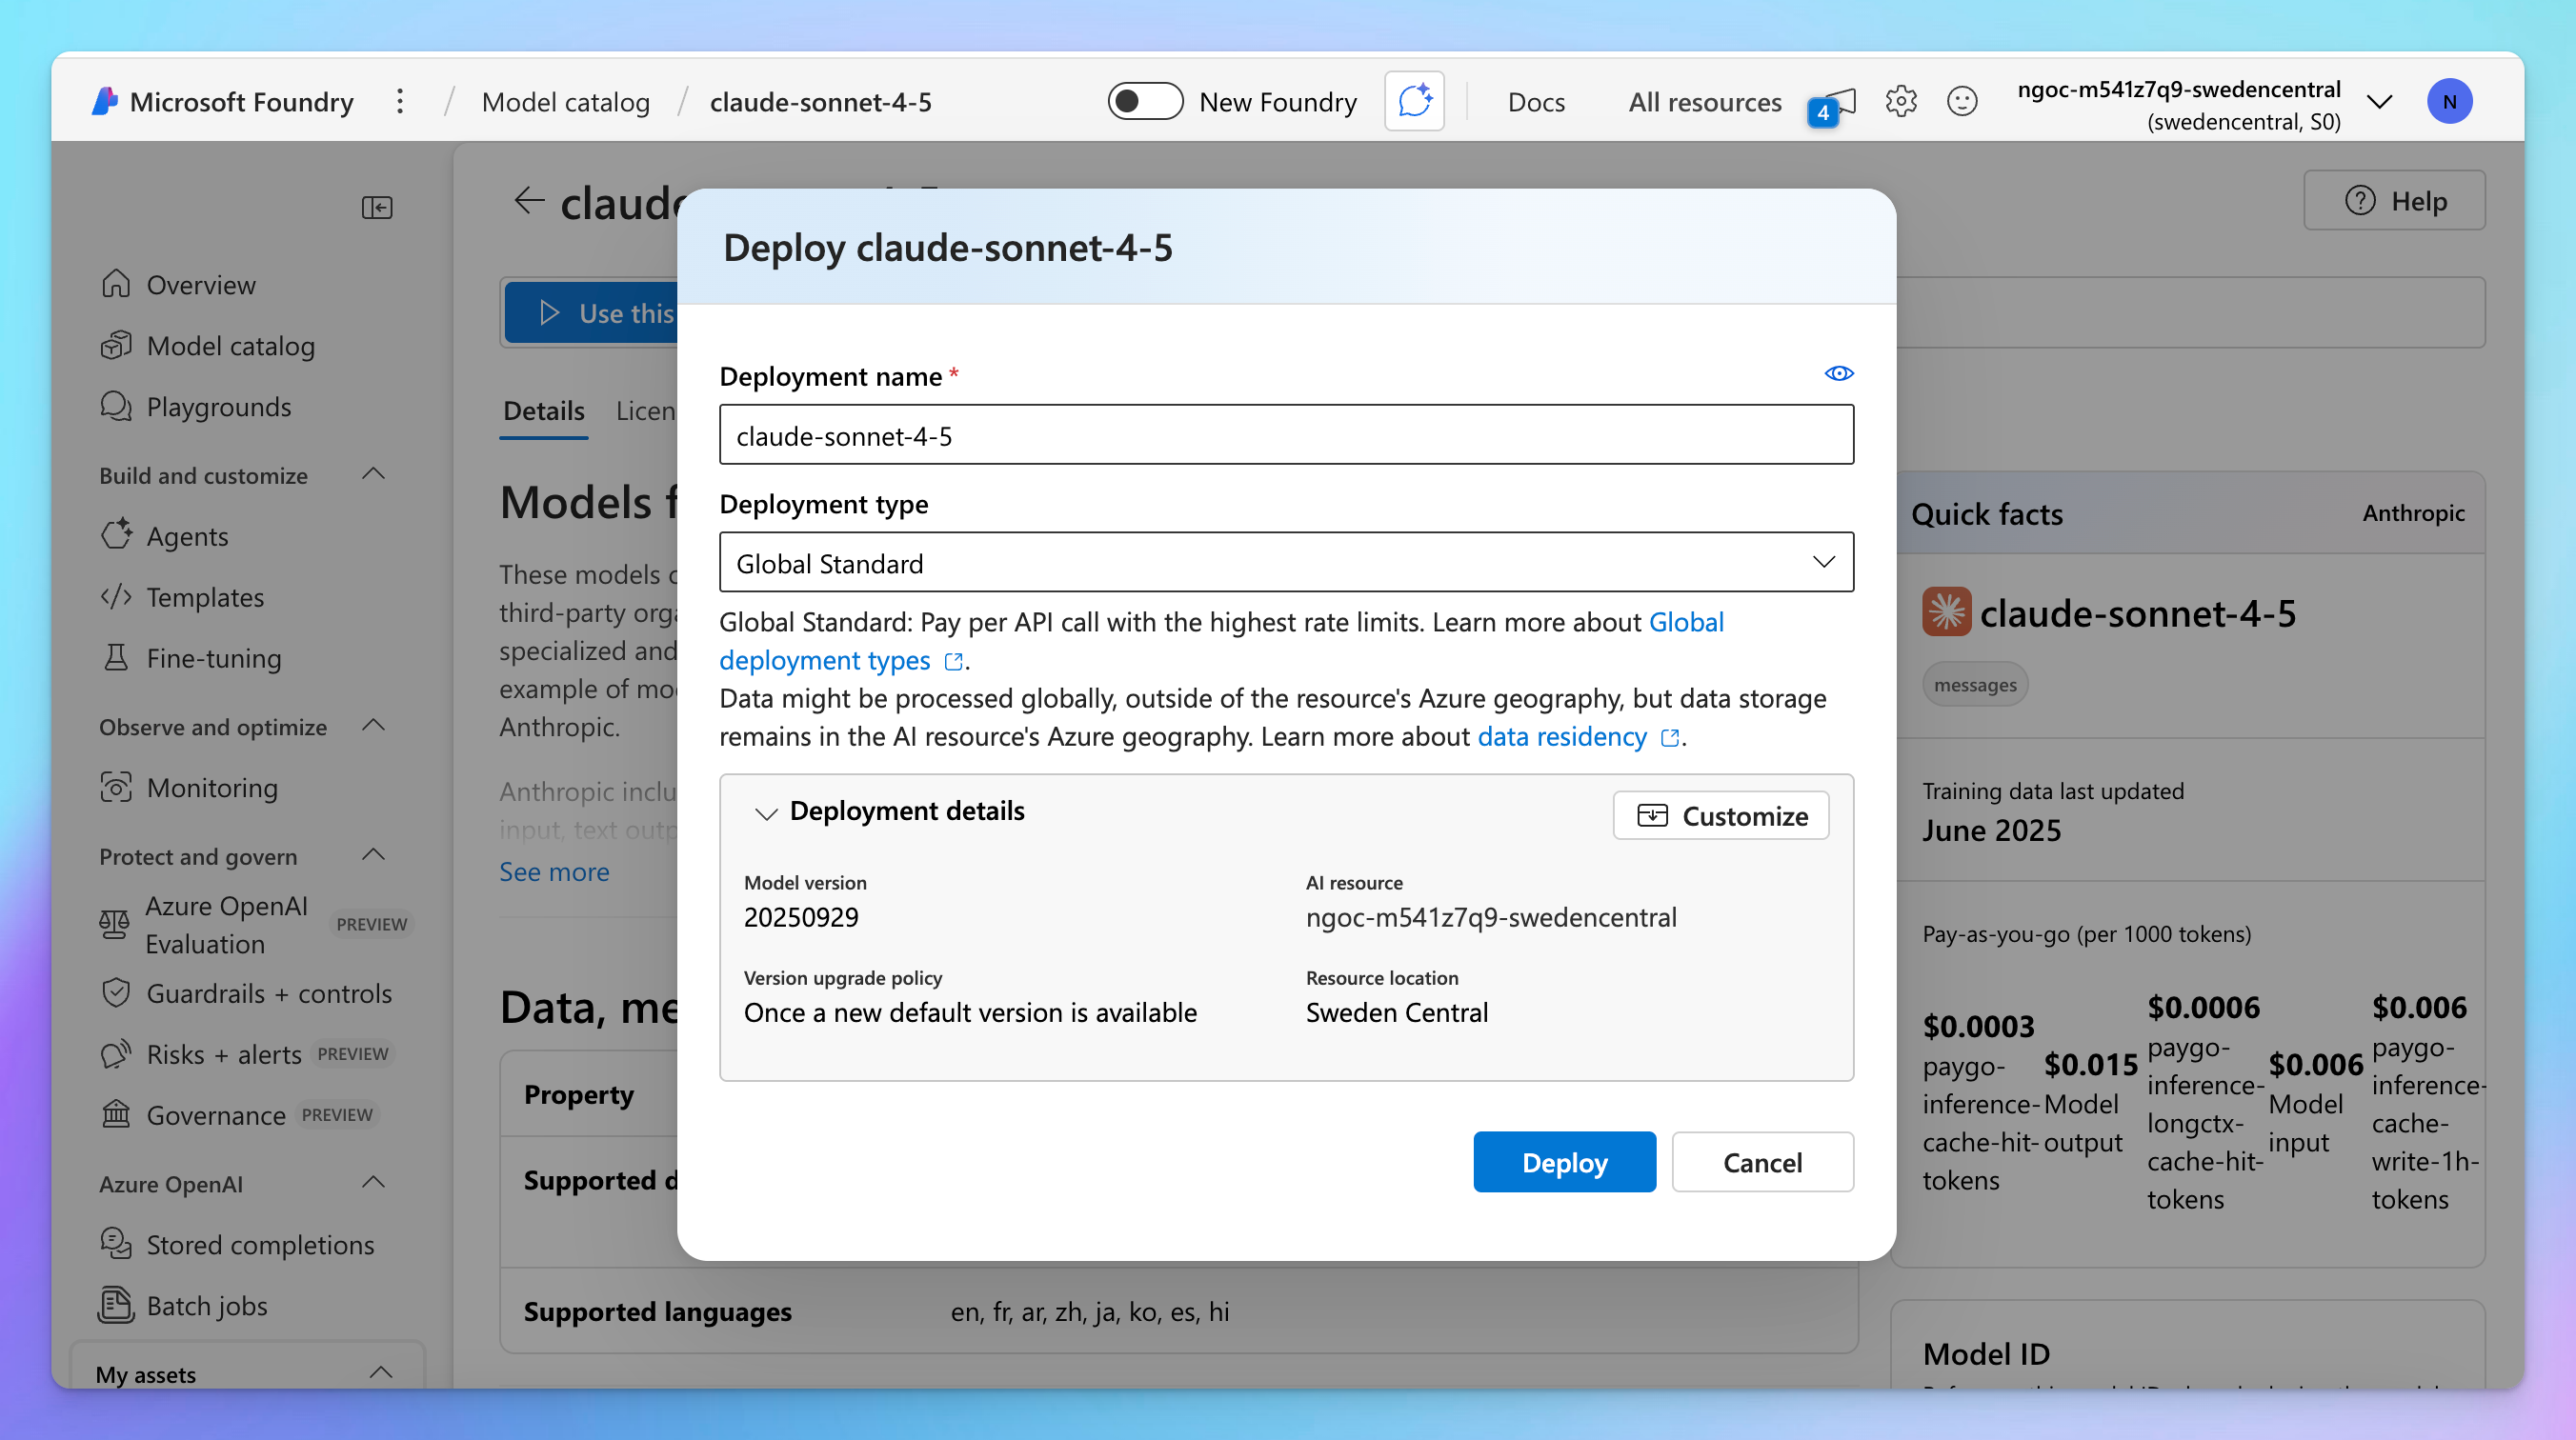Open Model catalog in breadcrumb

coord(565,102)
